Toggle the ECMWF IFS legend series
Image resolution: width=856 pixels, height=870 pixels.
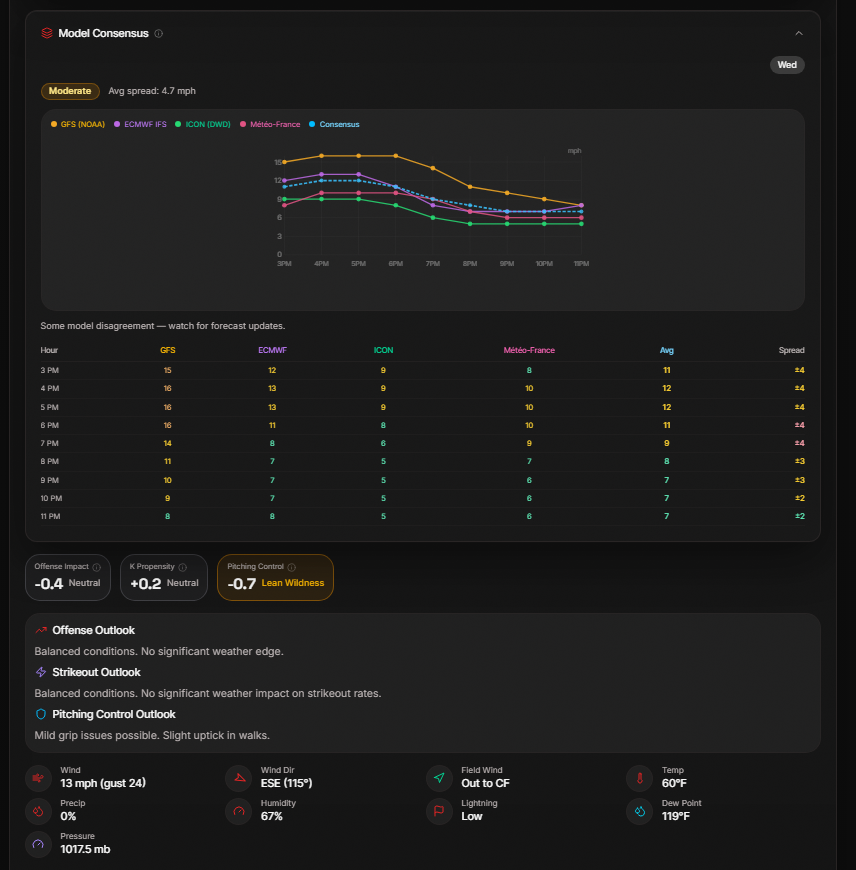[140, 124]
